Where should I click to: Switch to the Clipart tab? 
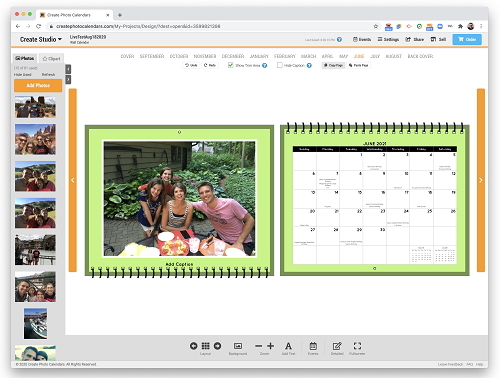coord(51,59)
